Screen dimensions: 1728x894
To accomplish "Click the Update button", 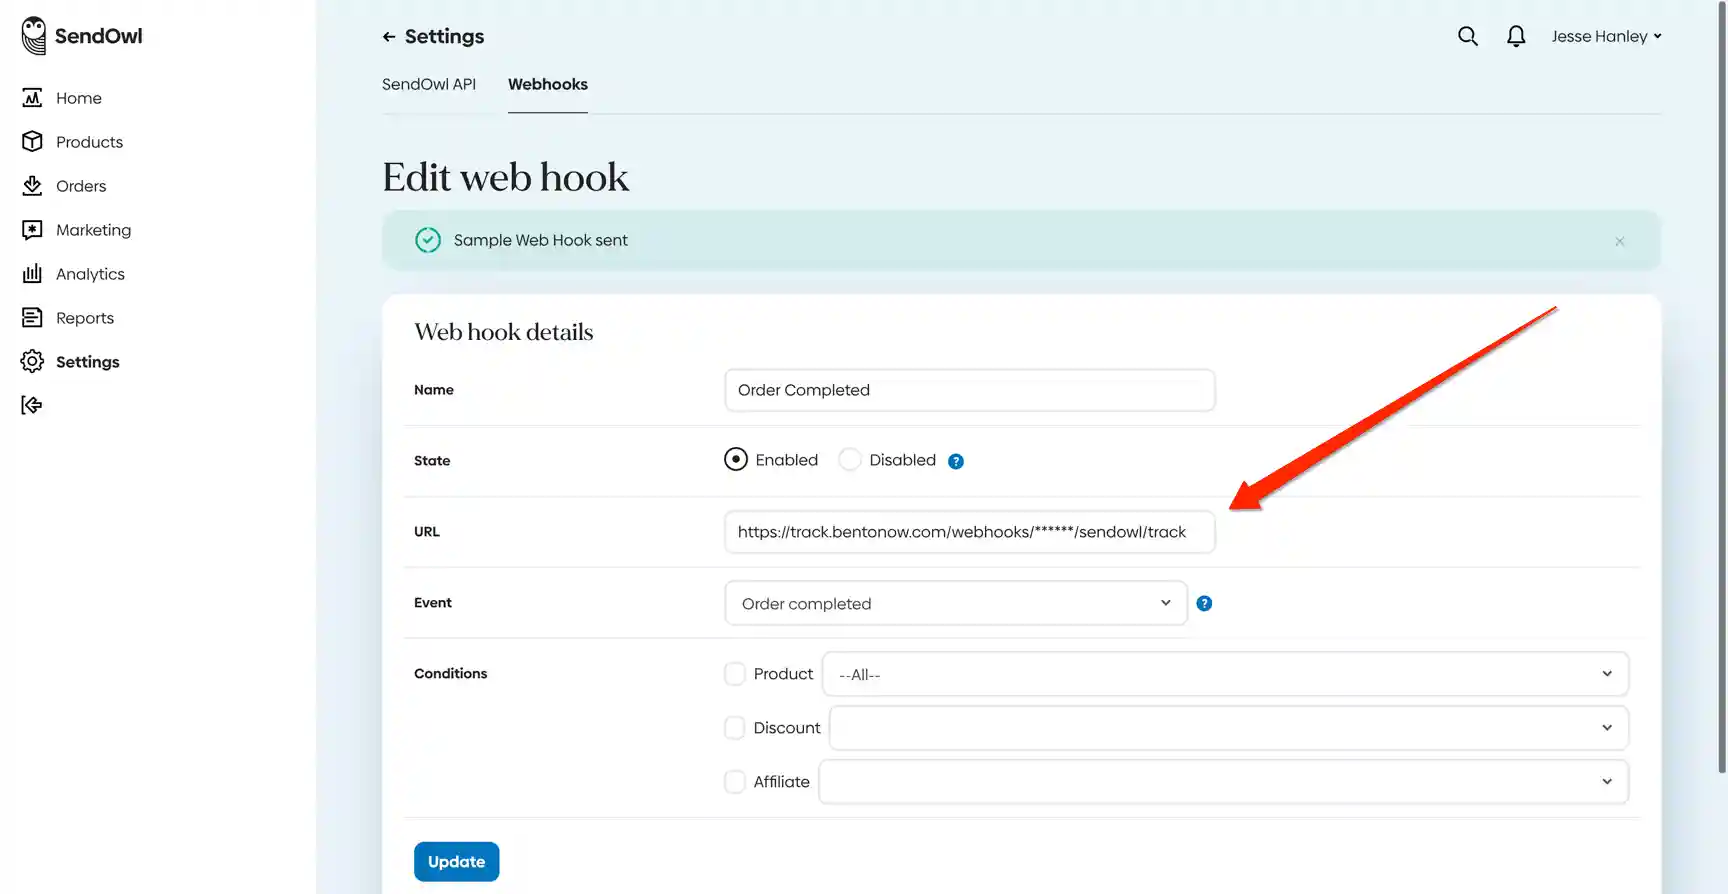I will [x=456, y=862].
